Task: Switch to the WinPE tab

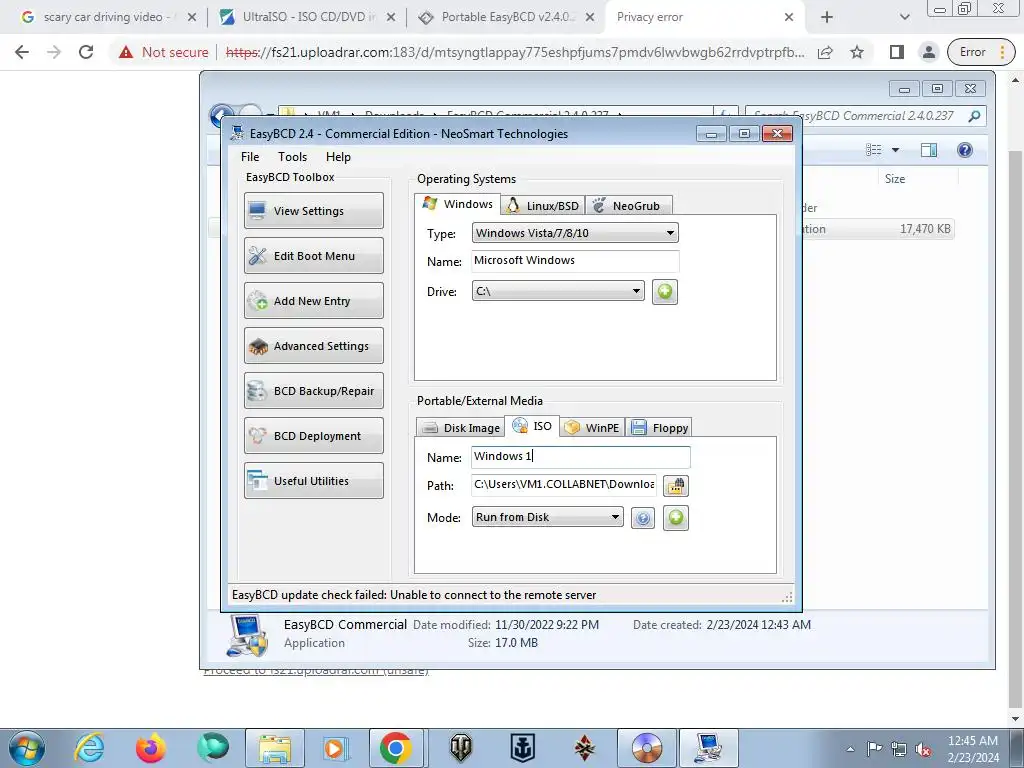Action: click(x=592, y=428)
